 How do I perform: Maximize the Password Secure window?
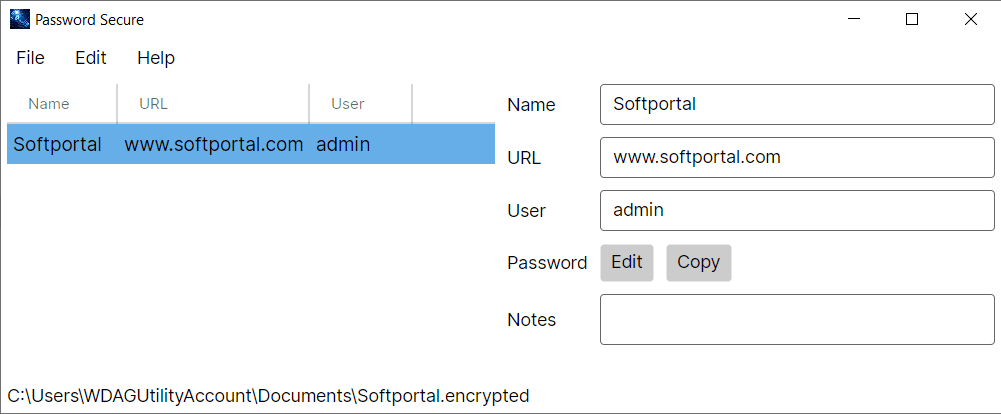click(911, 19)
